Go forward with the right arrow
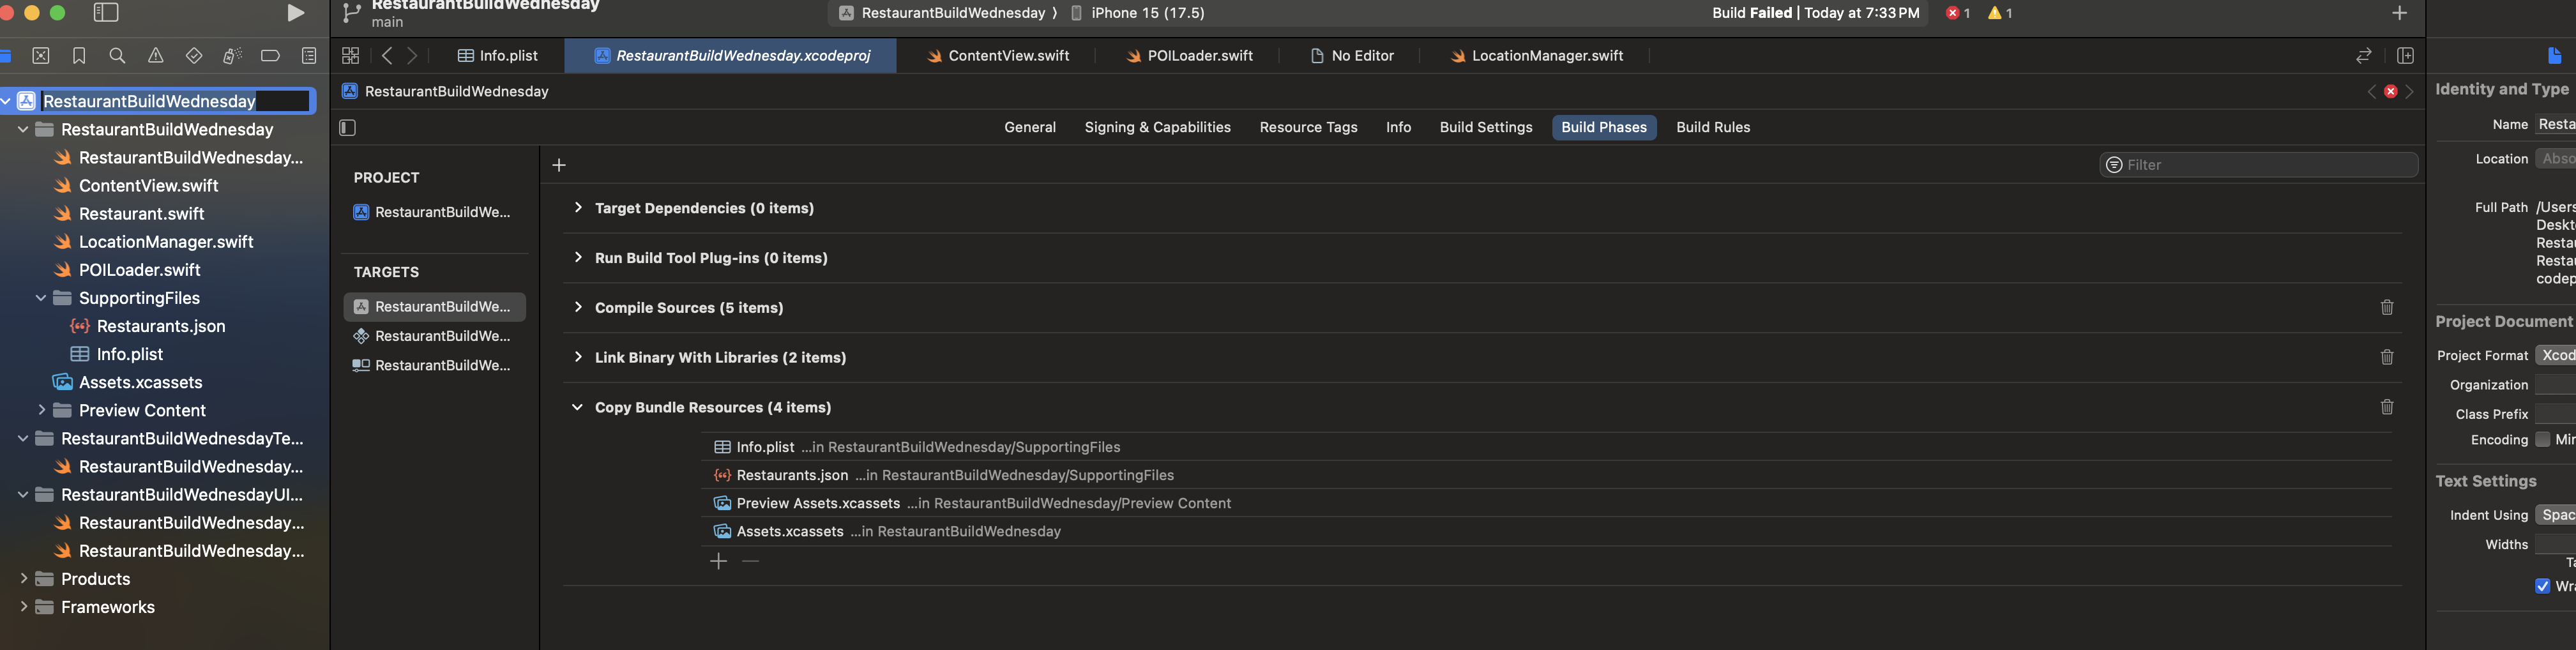The image size is (2576, 650). (x=412, y=56)
